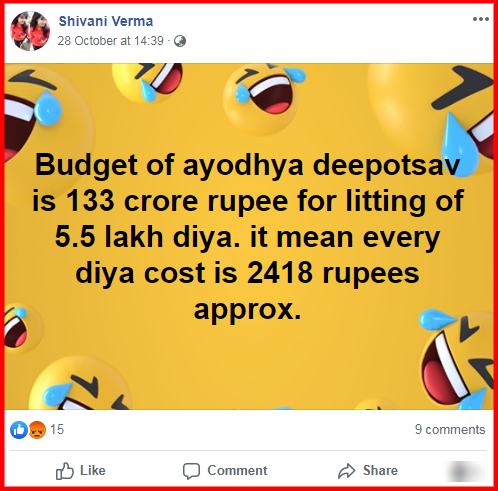Click the word 'Budget' in the post image

[x=87, y=165]
